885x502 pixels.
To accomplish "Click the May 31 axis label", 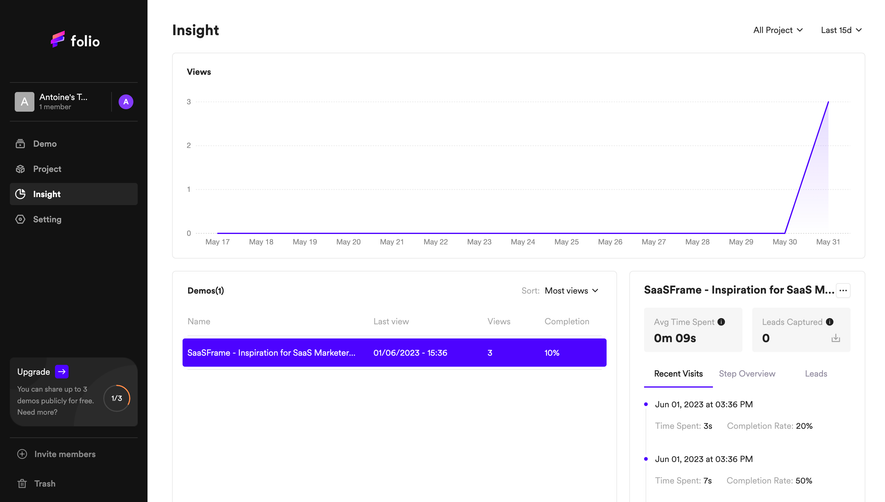I will tap(828, 242).
